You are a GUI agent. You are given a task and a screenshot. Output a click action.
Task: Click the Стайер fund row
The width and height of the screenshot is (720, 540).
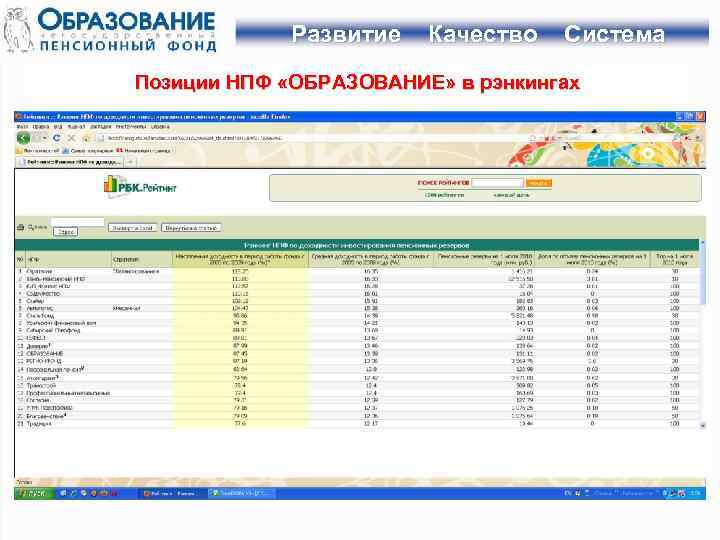pos(357,301)
